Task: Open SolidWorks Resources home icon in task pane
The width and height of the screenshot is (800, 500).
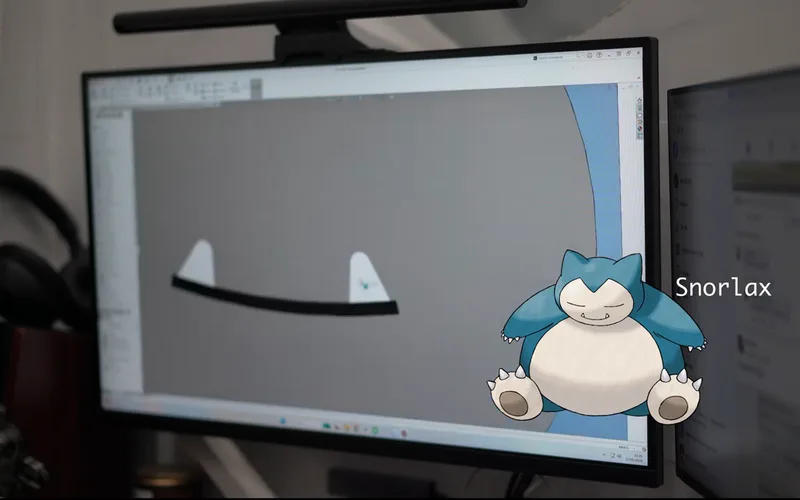Action: pyautogui.click(x=639, y=100)
